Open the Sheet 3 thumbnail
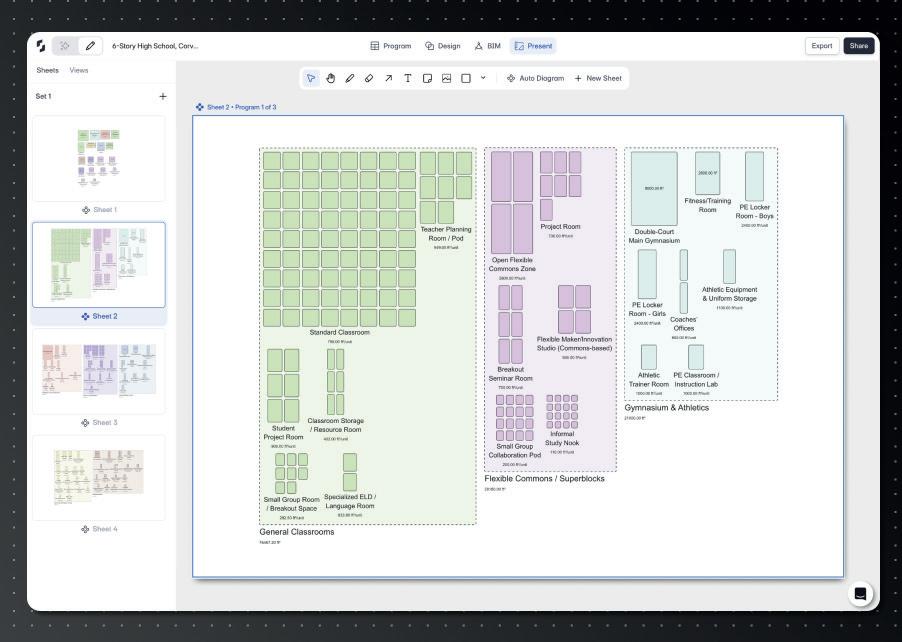The image size is (902, 642). tap(99, 371)
